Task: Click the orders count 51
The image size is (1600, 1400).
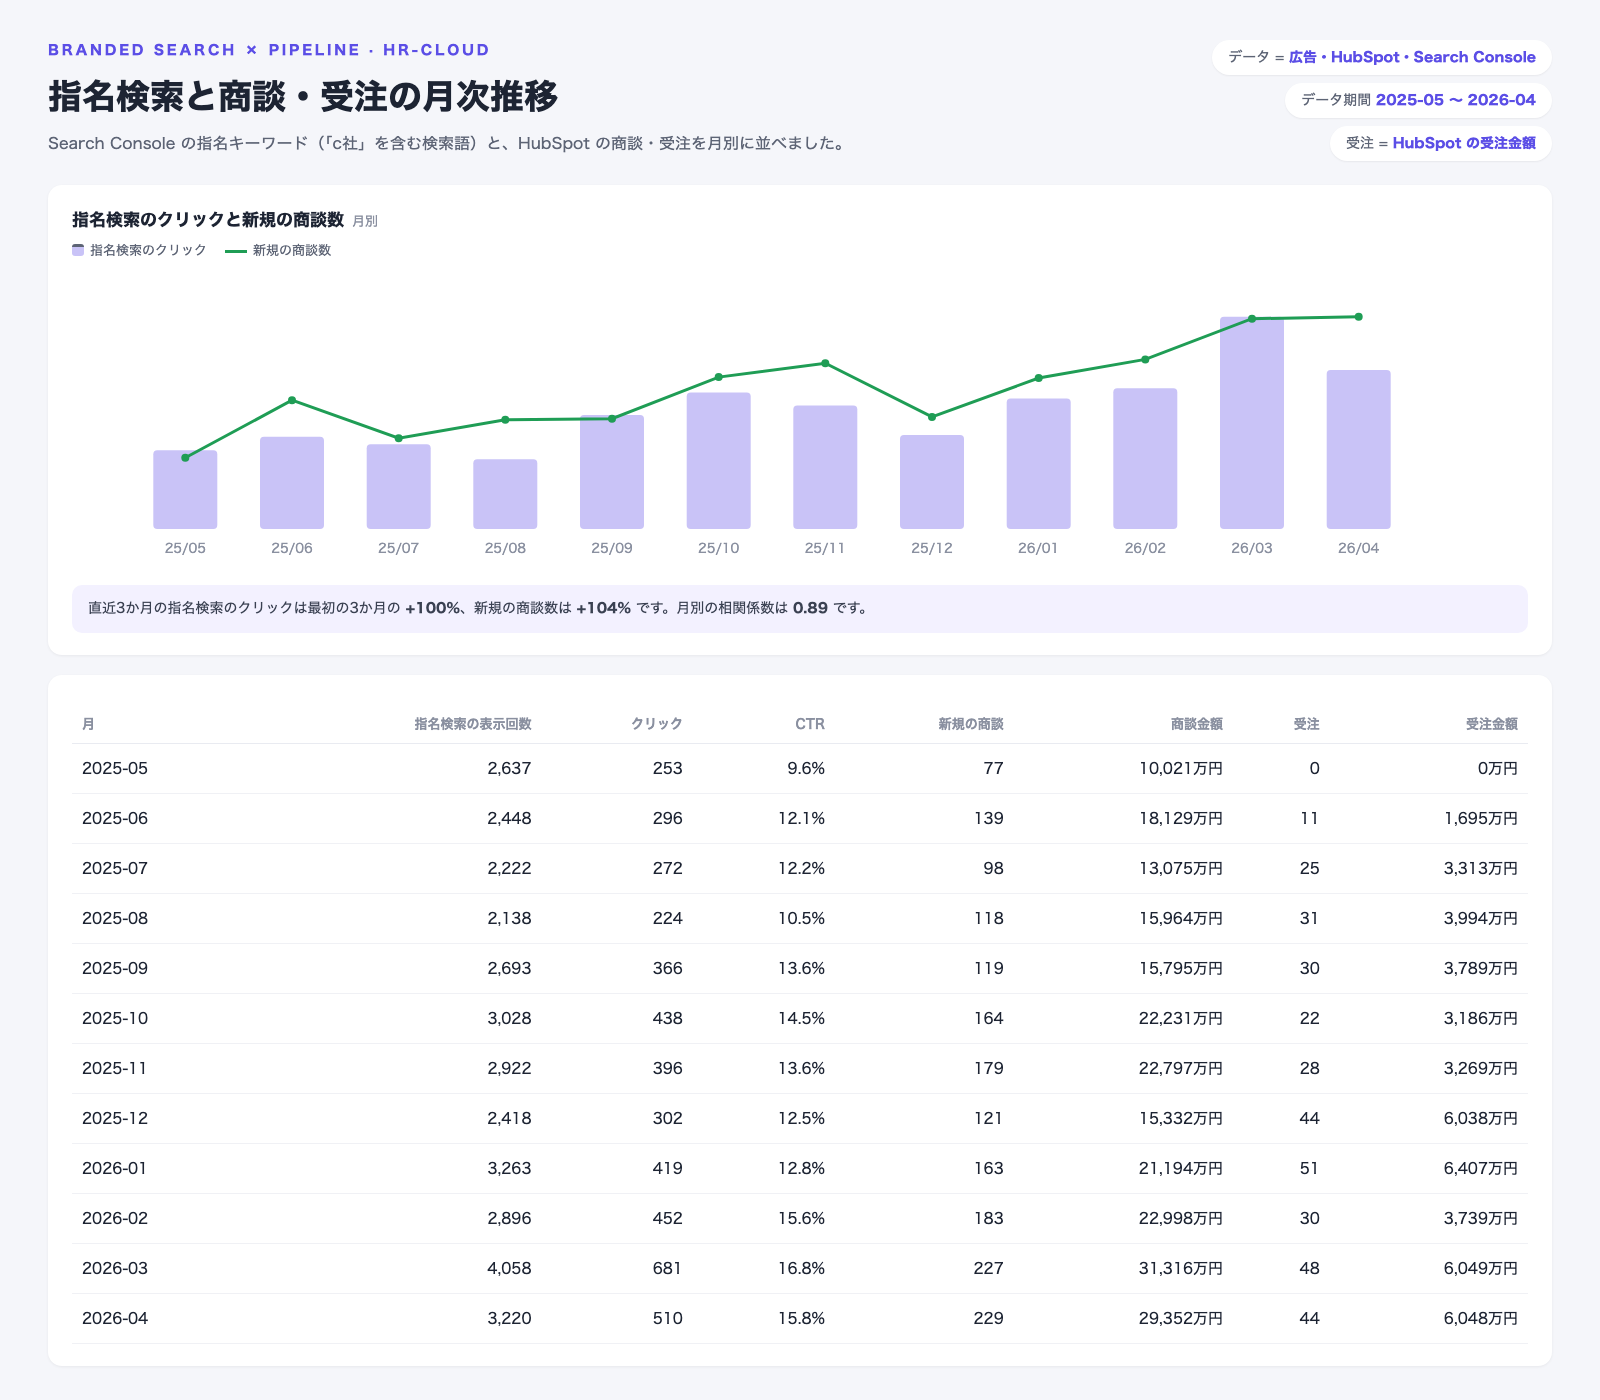Action: click(x=1310, y=1168)
